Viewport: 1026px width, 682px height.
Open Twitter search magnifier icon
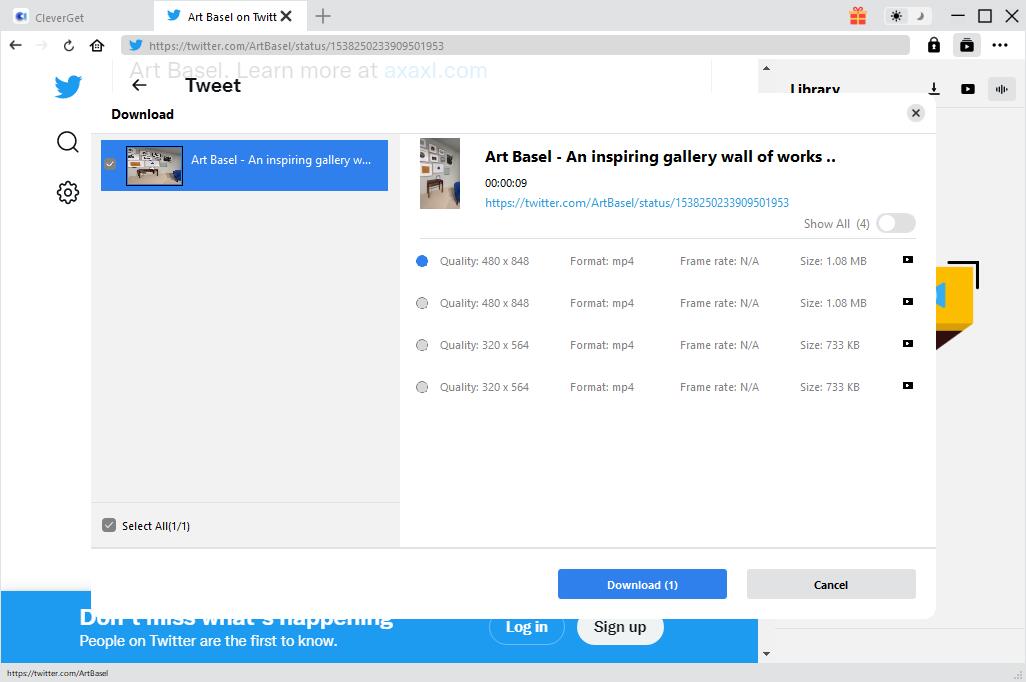pos(68,142)
